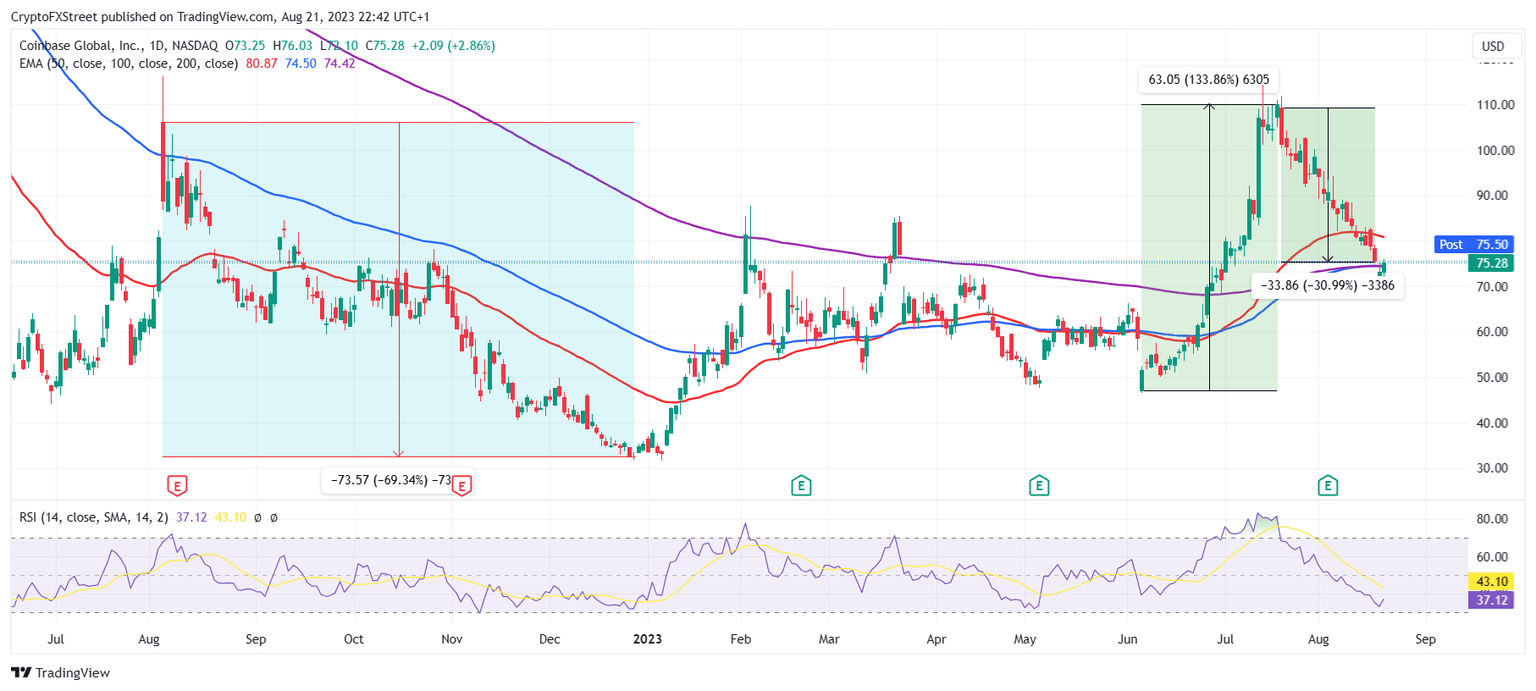Screen dimensions: 1536x691
Task: Click the −33.86 (−30.99%) measurement label
Action: pos(1330,285)
